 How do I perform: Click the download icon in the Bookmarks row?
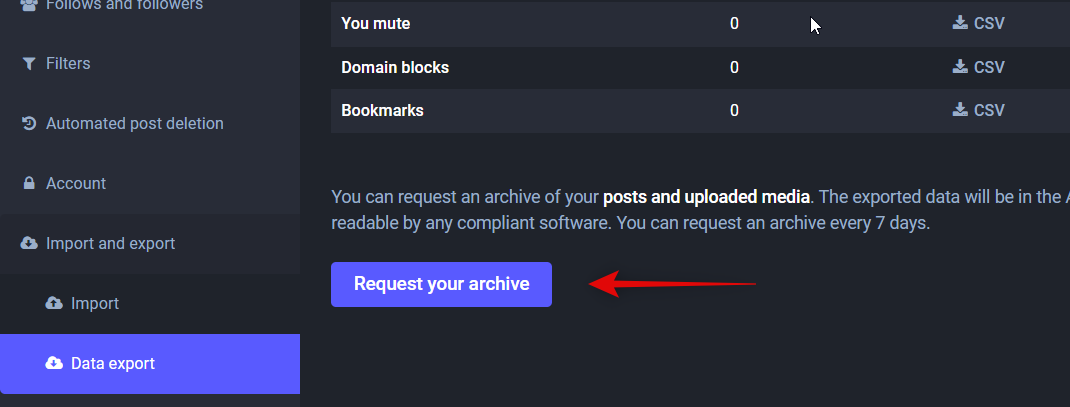[960, 110]
